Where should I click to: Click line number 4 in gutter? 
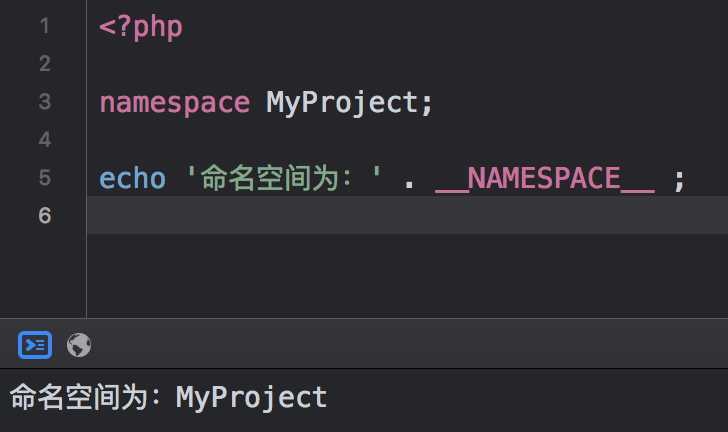45,140
